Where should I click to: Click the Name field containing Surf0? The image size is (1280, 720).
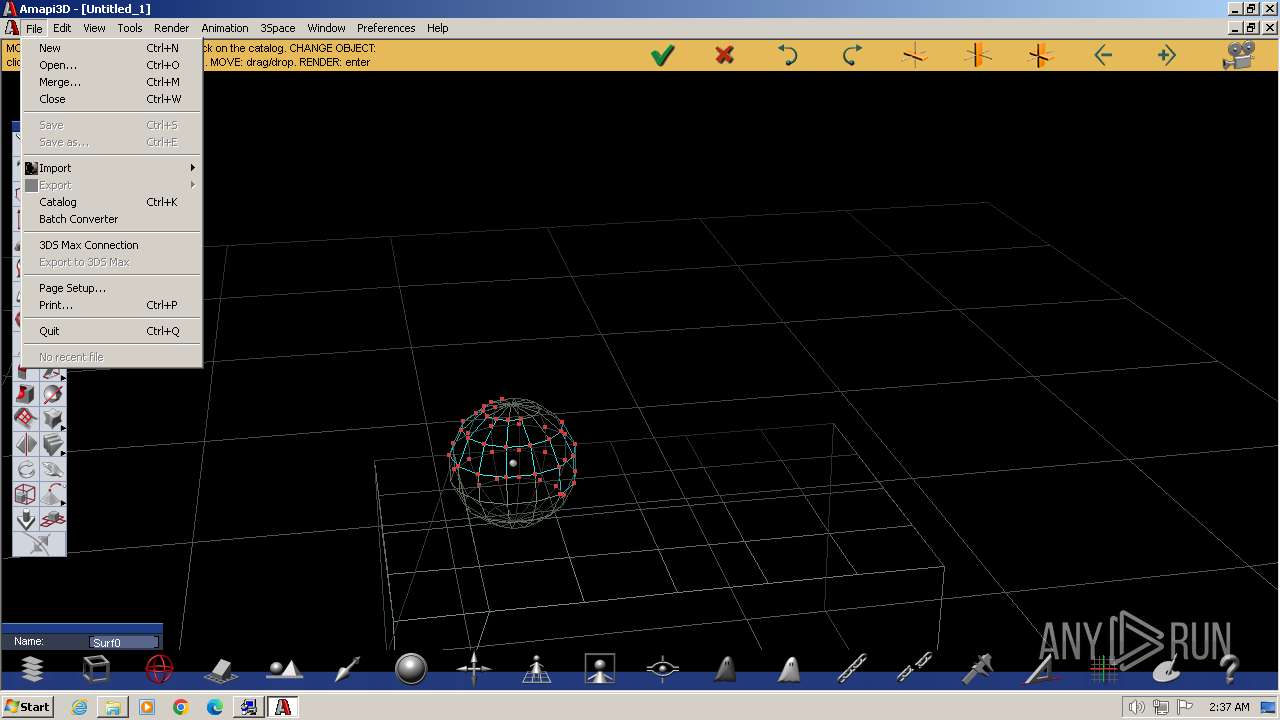[x=124, y=642]
